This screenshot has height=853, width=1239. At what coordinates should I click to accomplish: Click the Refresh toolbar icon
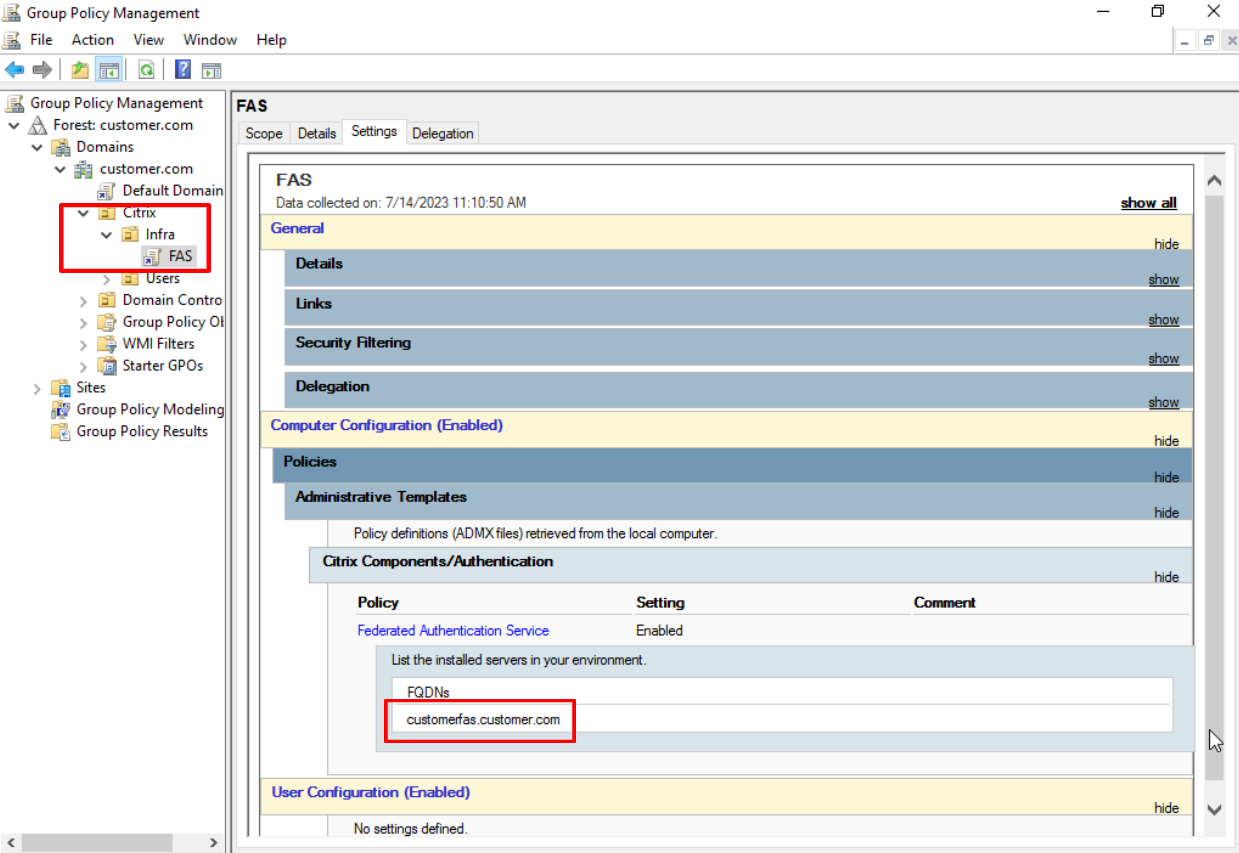(146, 70)
